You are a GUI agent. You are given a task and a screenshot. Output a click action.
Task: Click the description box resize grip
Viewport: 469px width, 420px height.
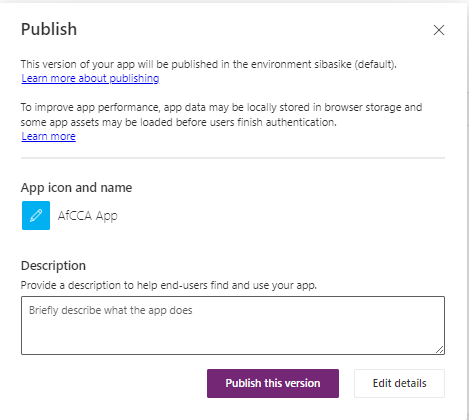[x=440, y=350]
